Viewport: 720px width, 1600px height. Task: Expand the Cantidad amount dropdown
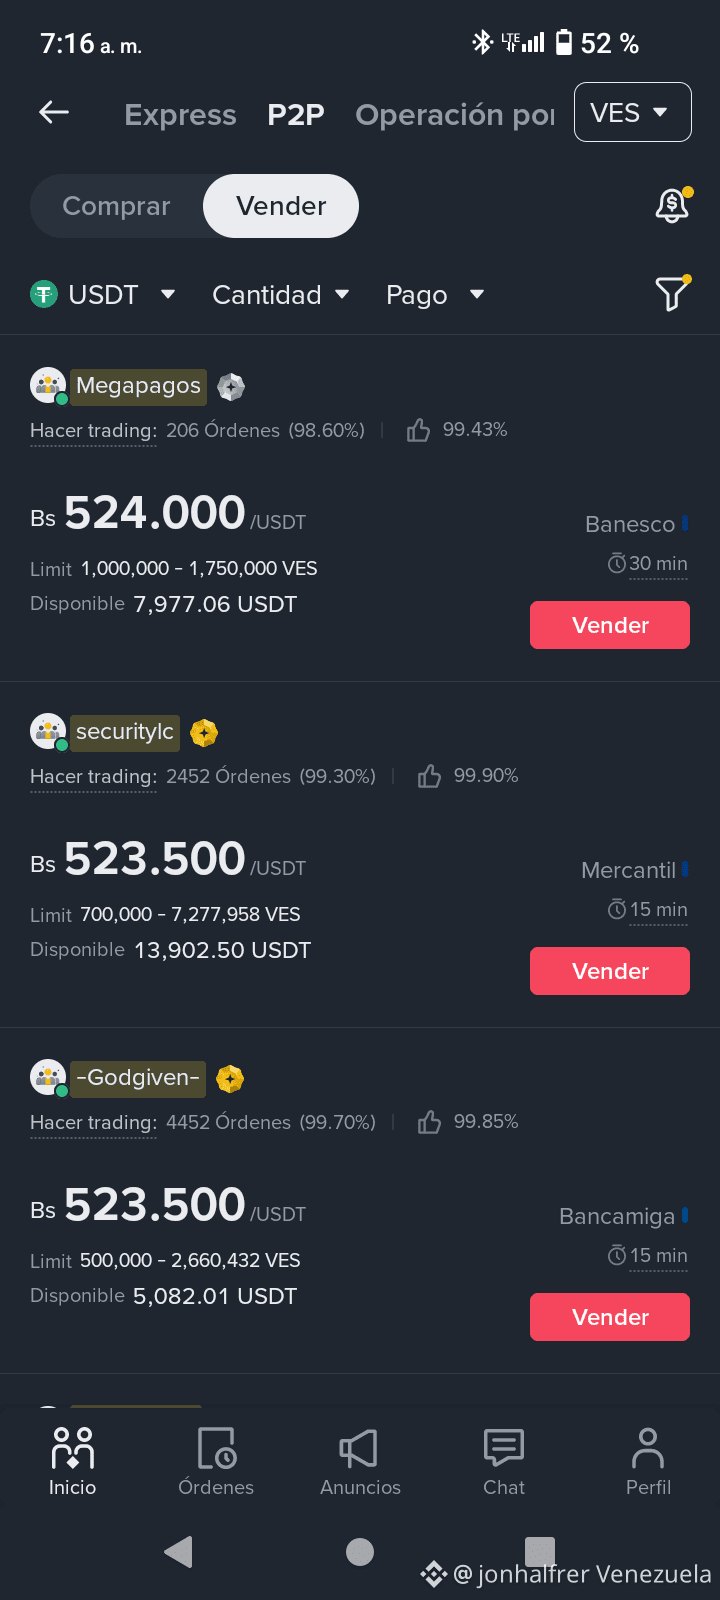point(281,295)
